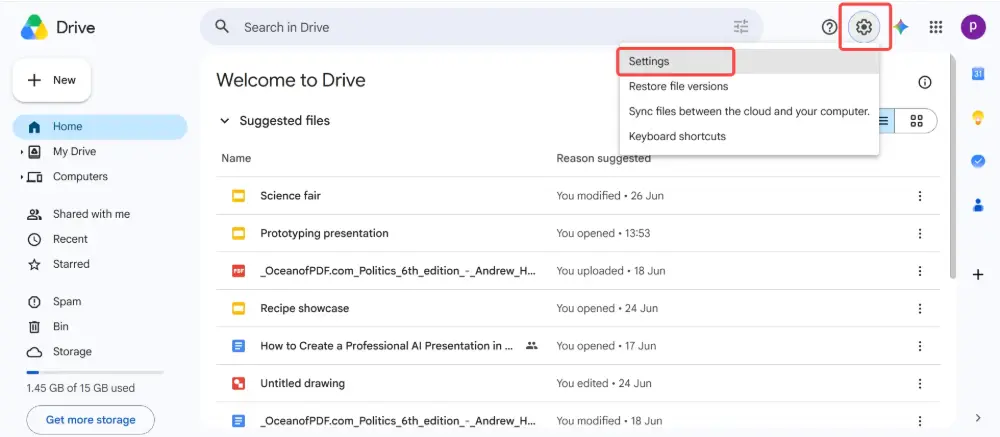1000x437 pixels.
Task: Click the magnifier search icon
Action: pos(221,27)
